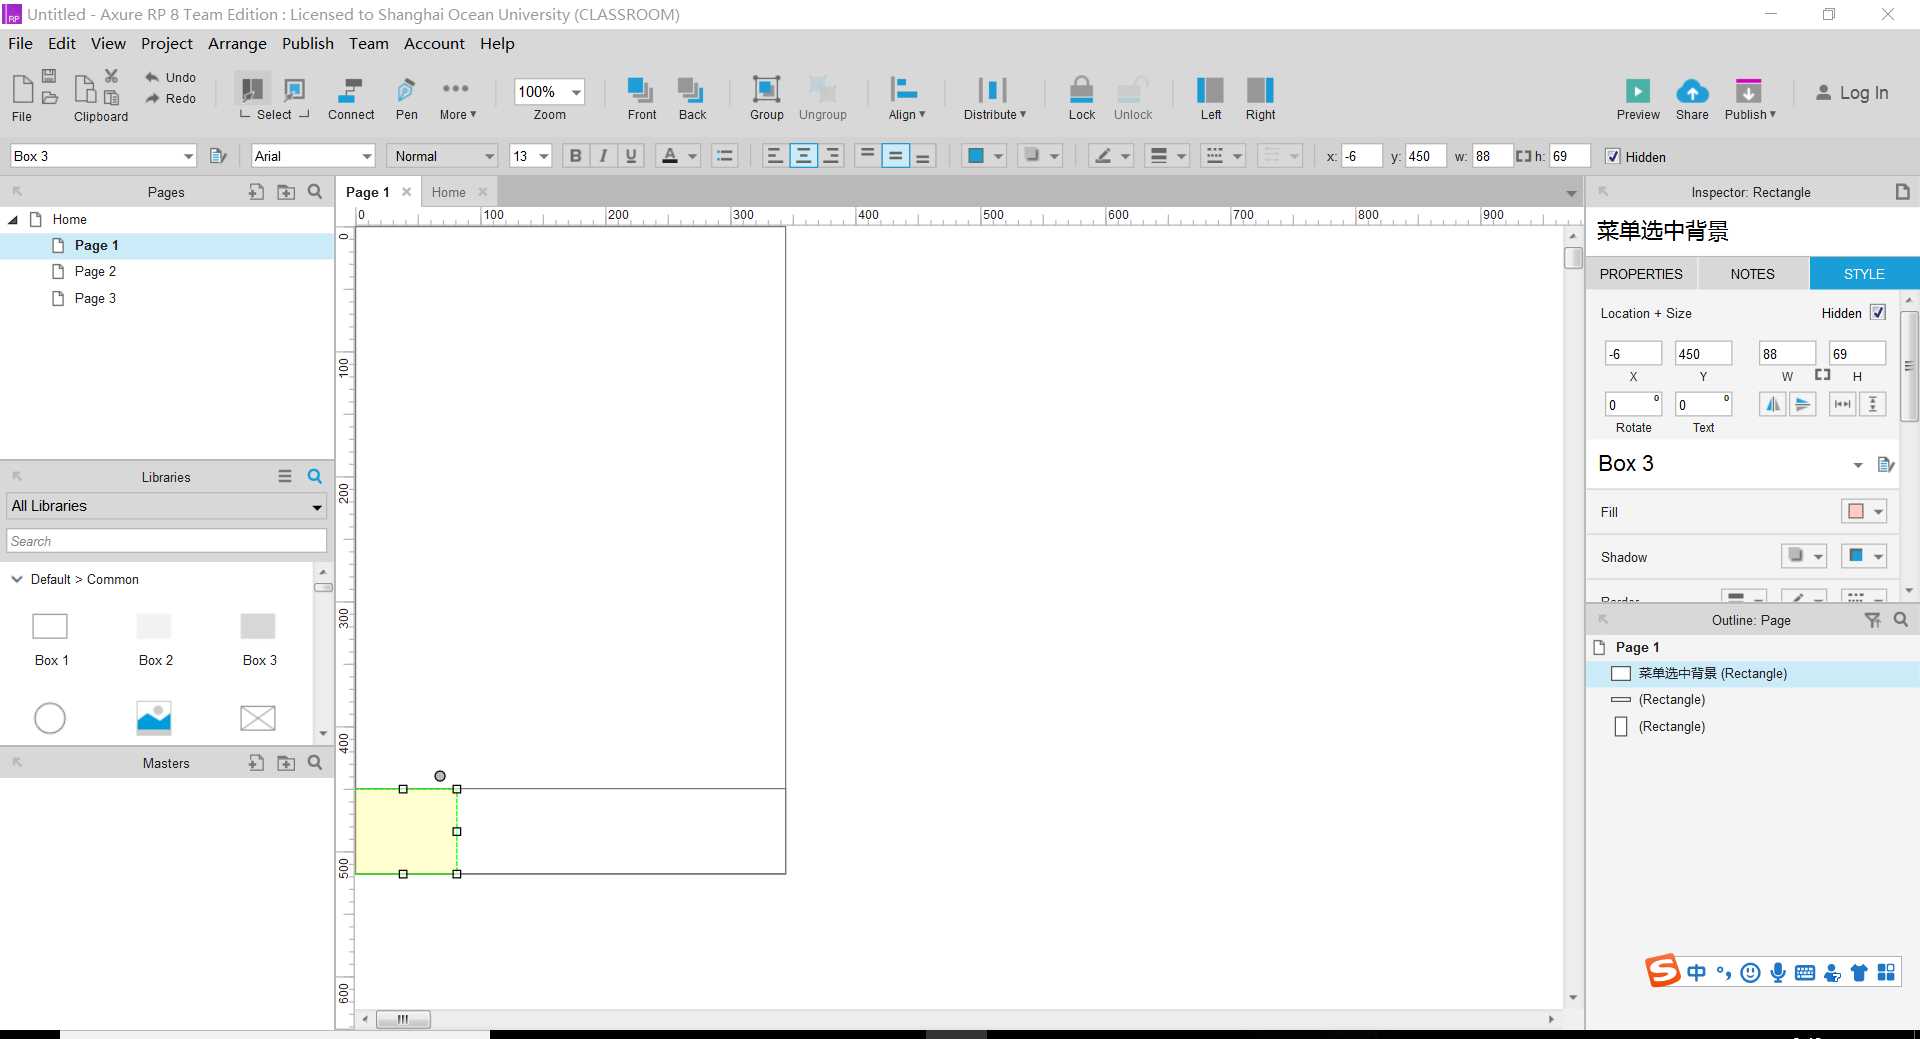
Task: Open the Distribute toolbar button
Action: click(994, 98)
